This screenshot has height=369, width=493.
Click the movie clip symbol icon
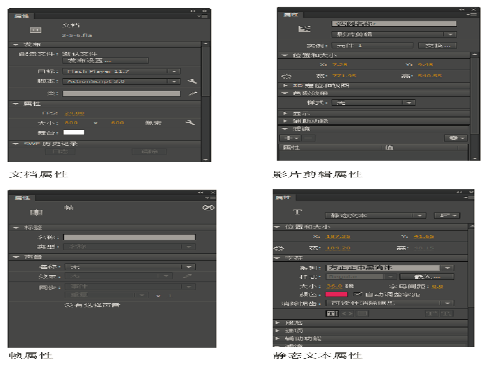(304, 29)
